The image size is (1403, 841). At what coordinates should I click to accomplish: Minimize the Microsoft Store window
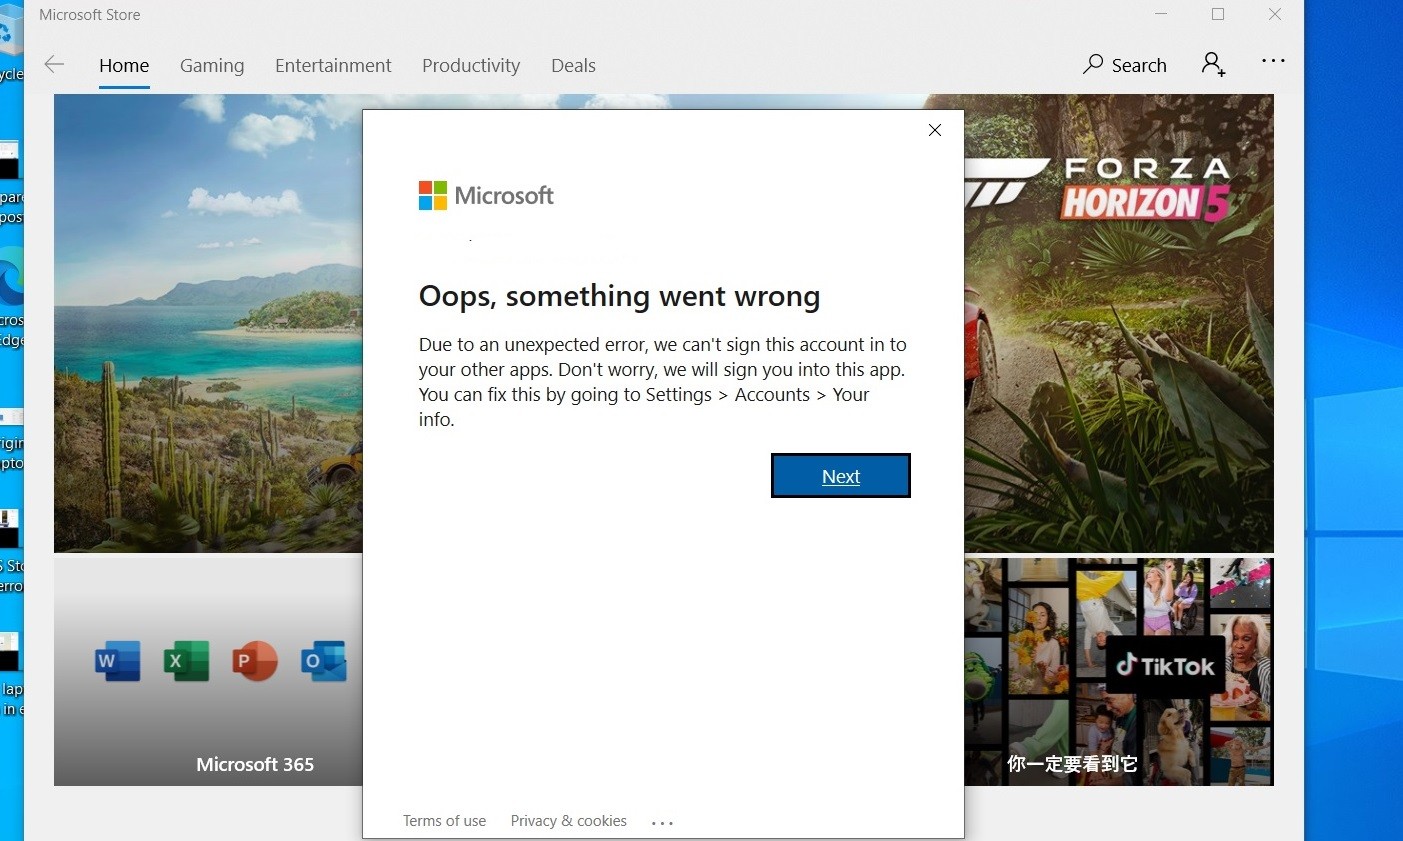pos(1161,14)
